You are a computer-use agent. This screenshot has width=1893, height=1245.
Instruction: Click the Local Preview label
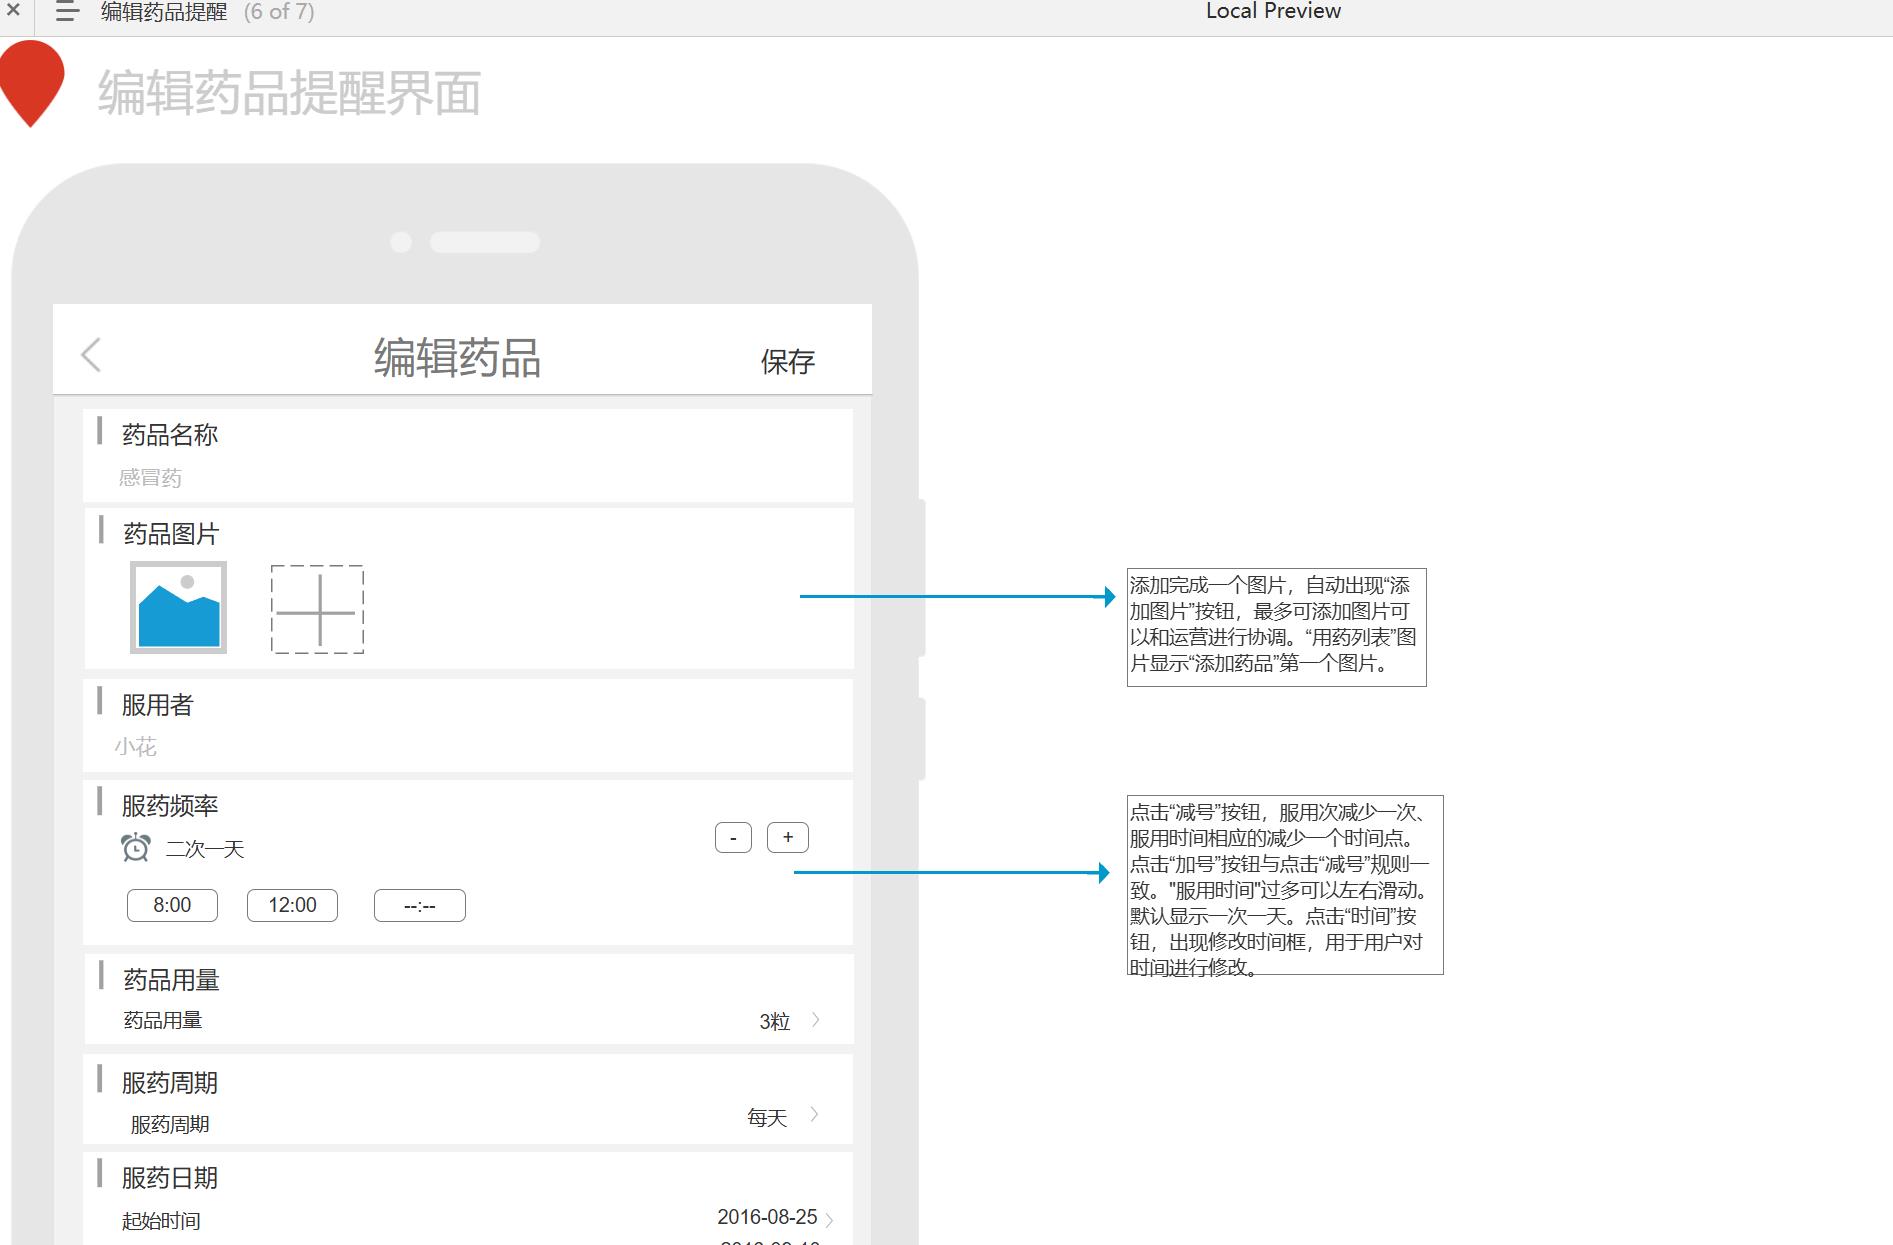[1273, 11]
